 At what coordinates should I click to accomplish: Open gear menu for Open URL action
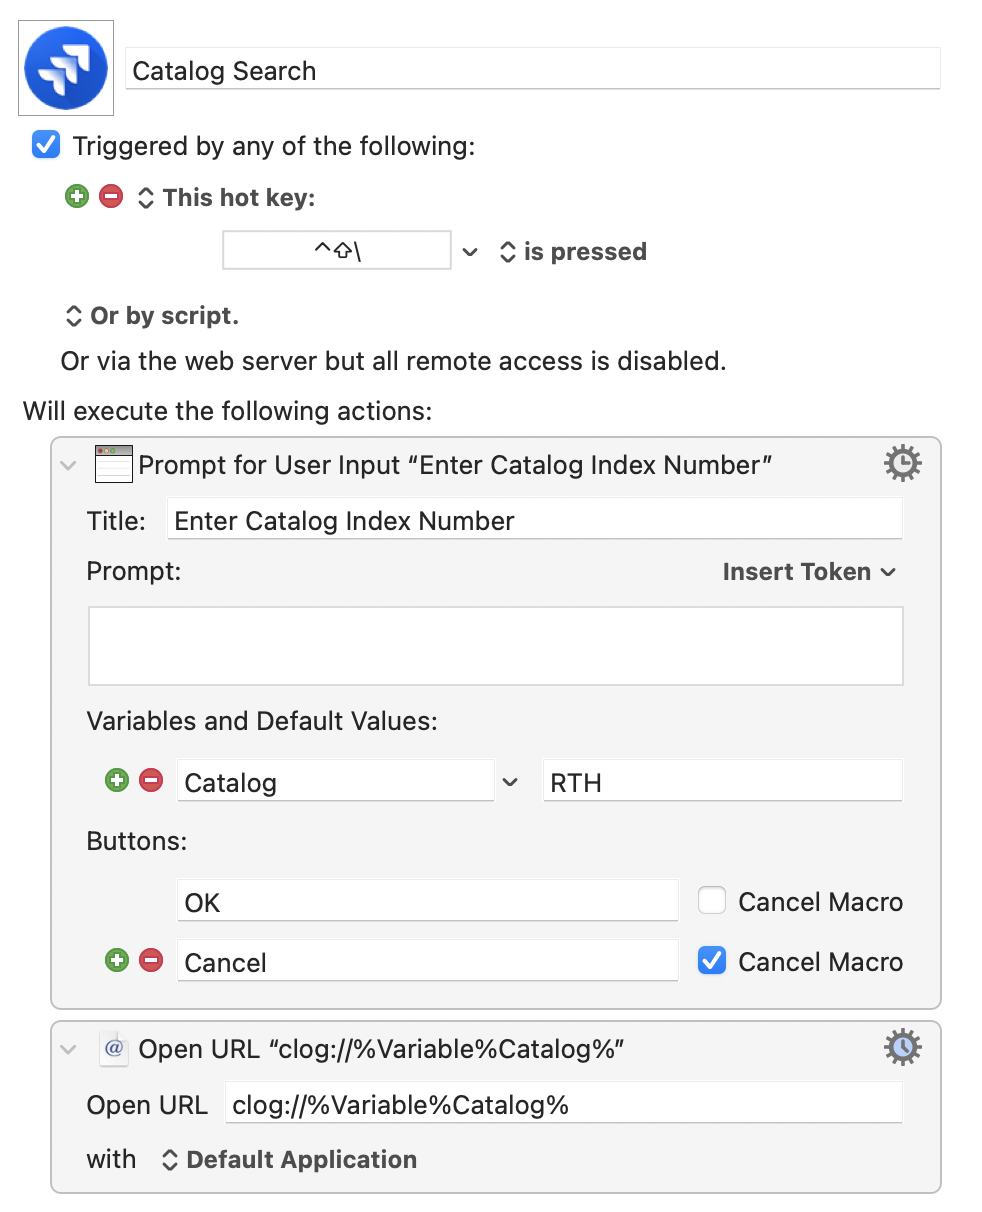902,1047
